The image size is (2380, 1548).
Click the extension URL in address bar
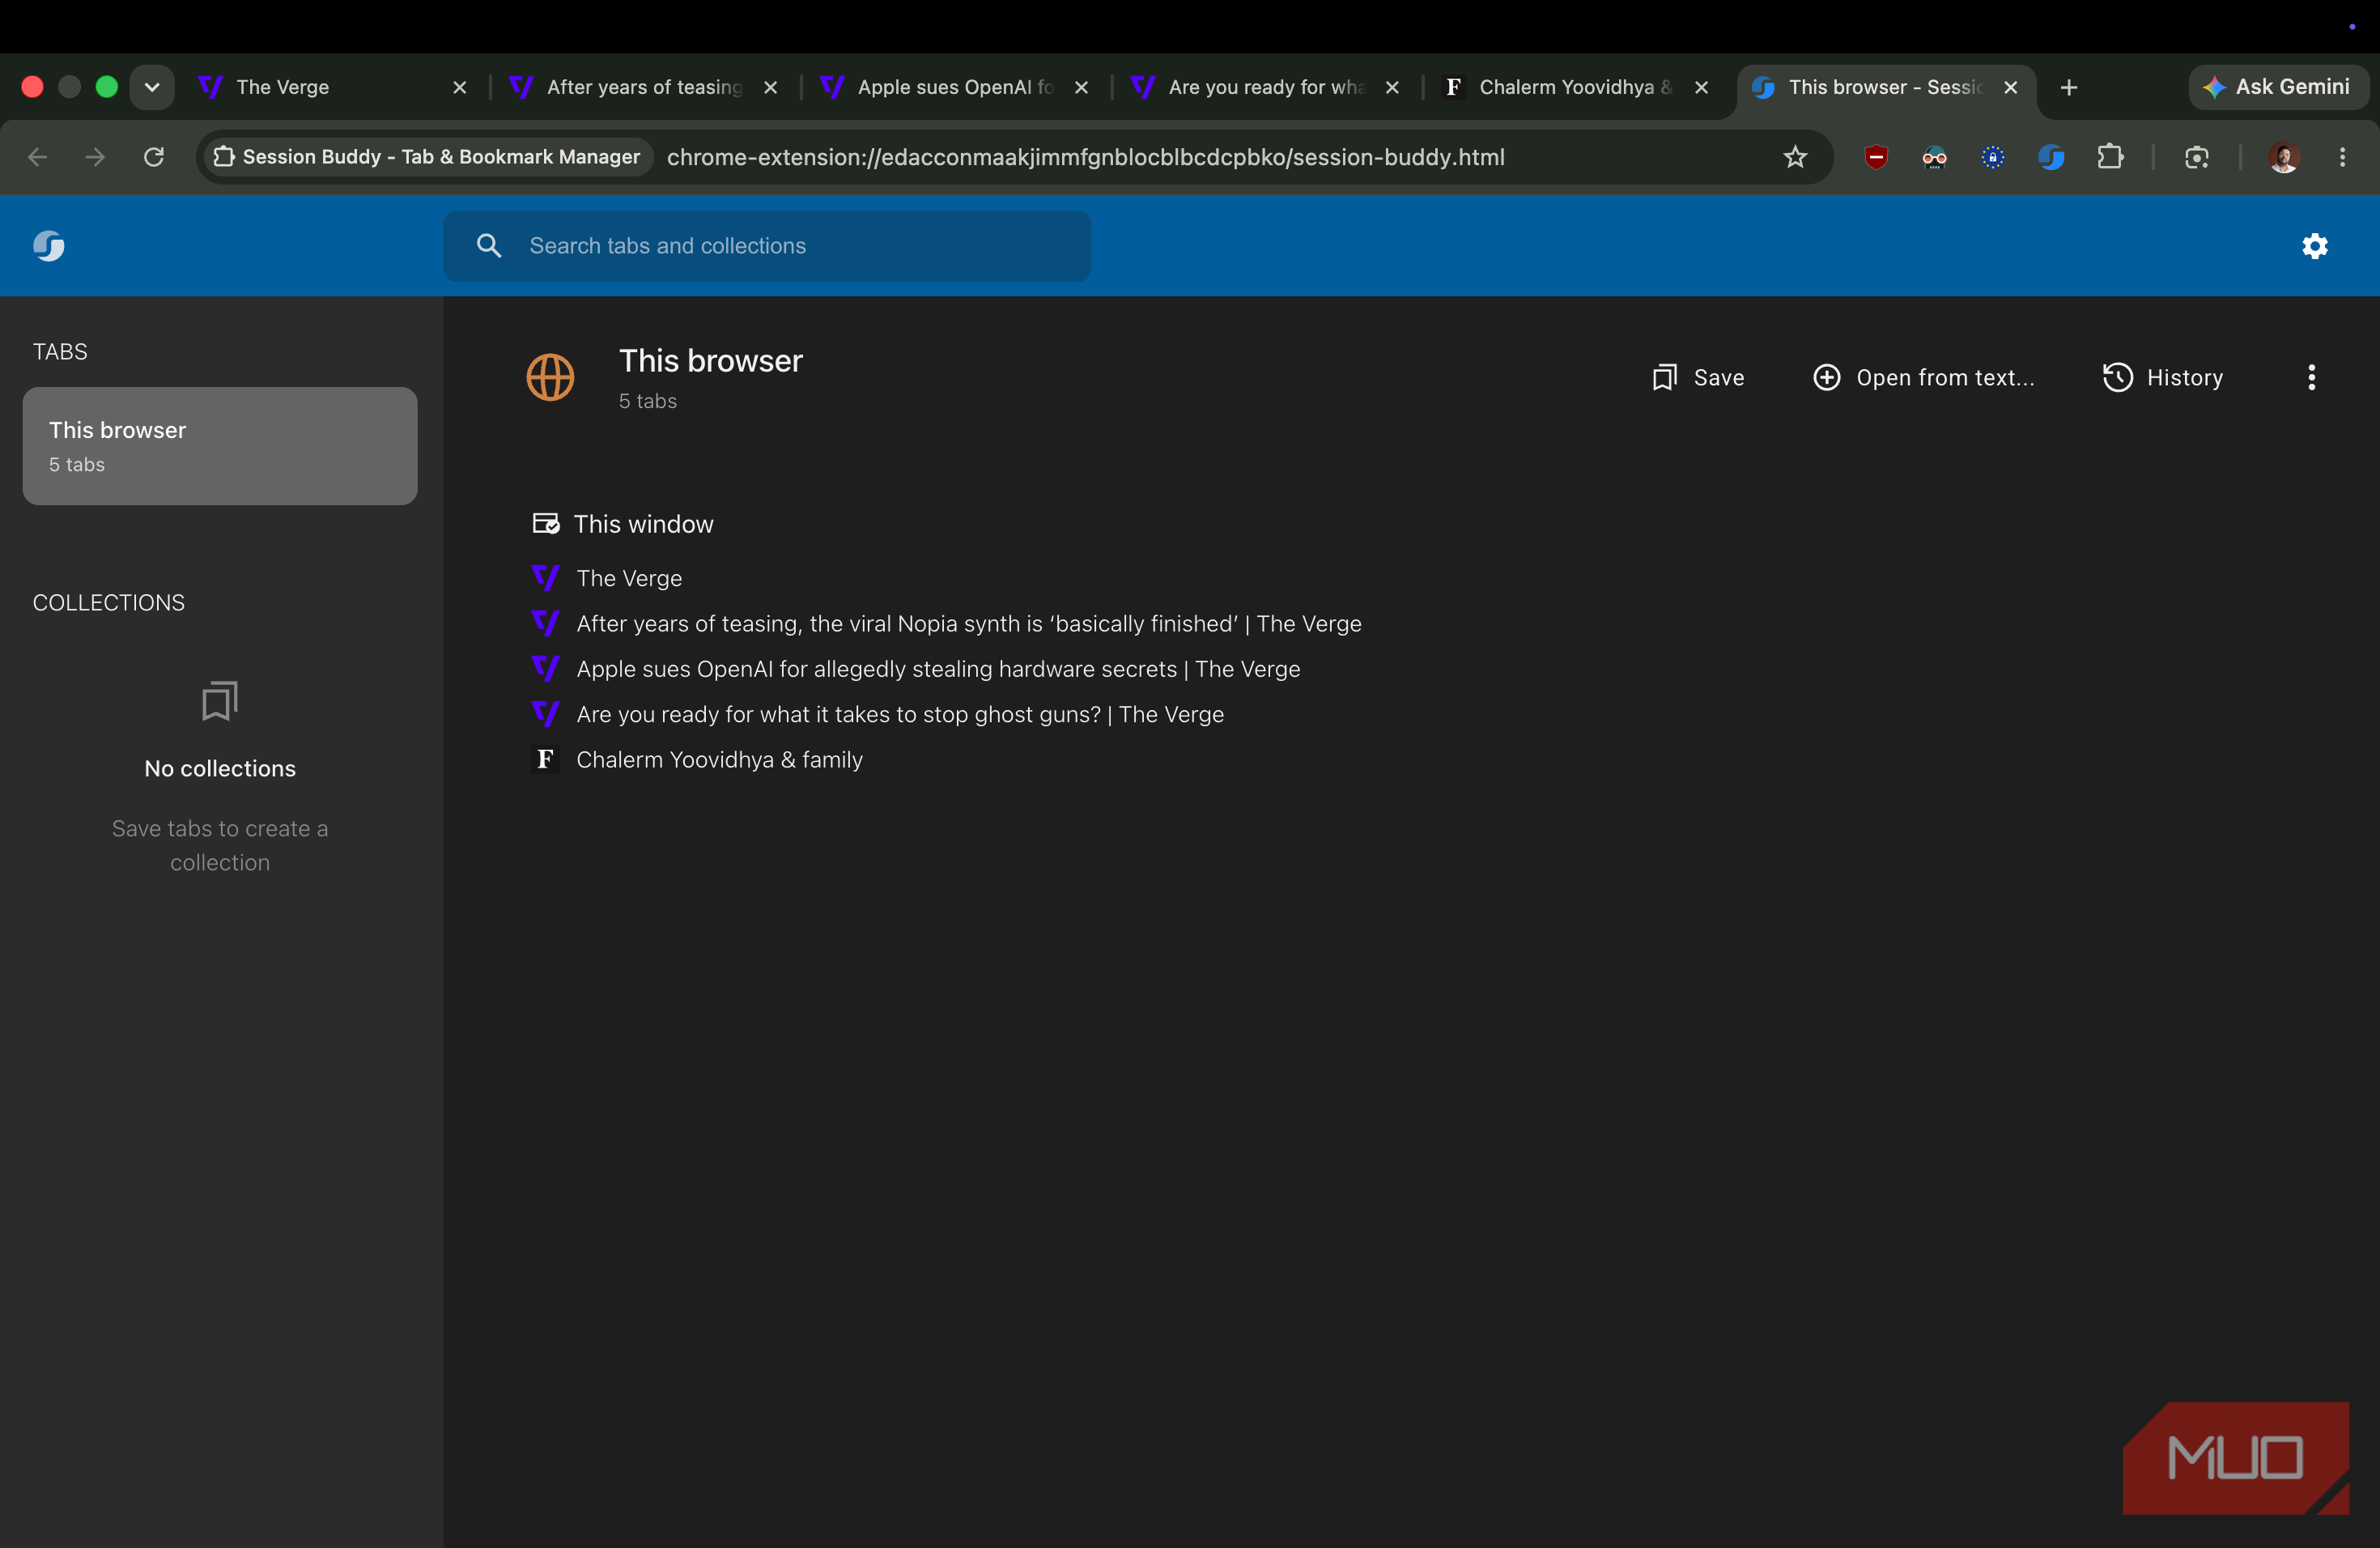tap(1085, 157)
